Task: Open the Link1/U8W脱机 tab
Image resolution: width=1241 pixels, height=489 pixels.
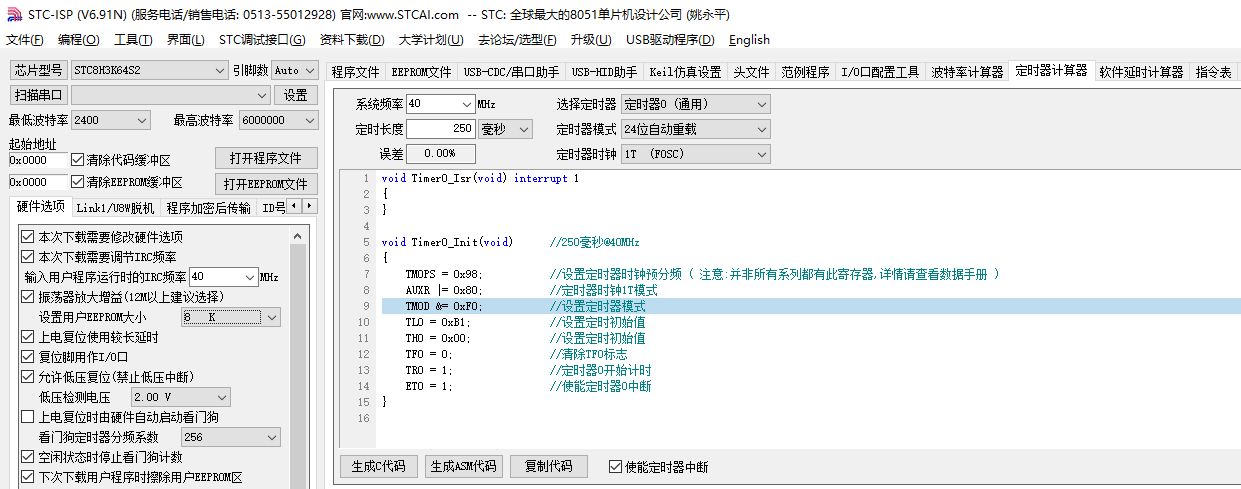Action: pyautogui.click(x=116, y=208)
